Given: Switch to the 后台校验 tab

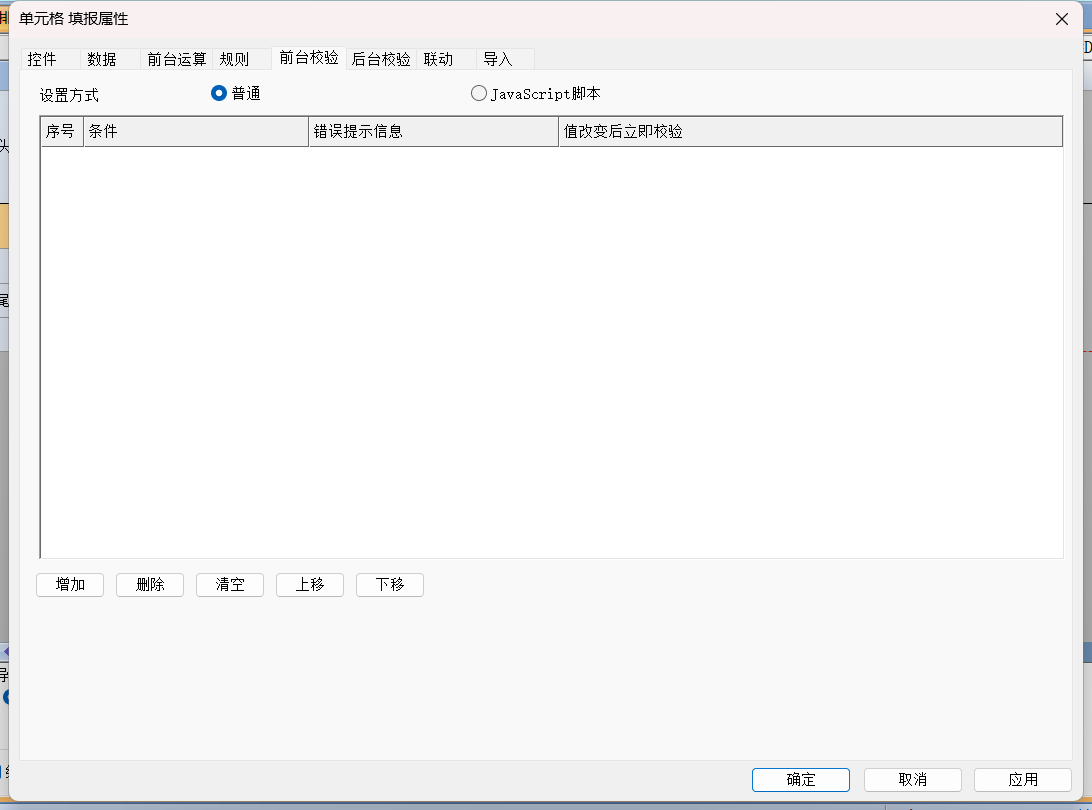Looking at the screenshot, I should coord(381,59).
